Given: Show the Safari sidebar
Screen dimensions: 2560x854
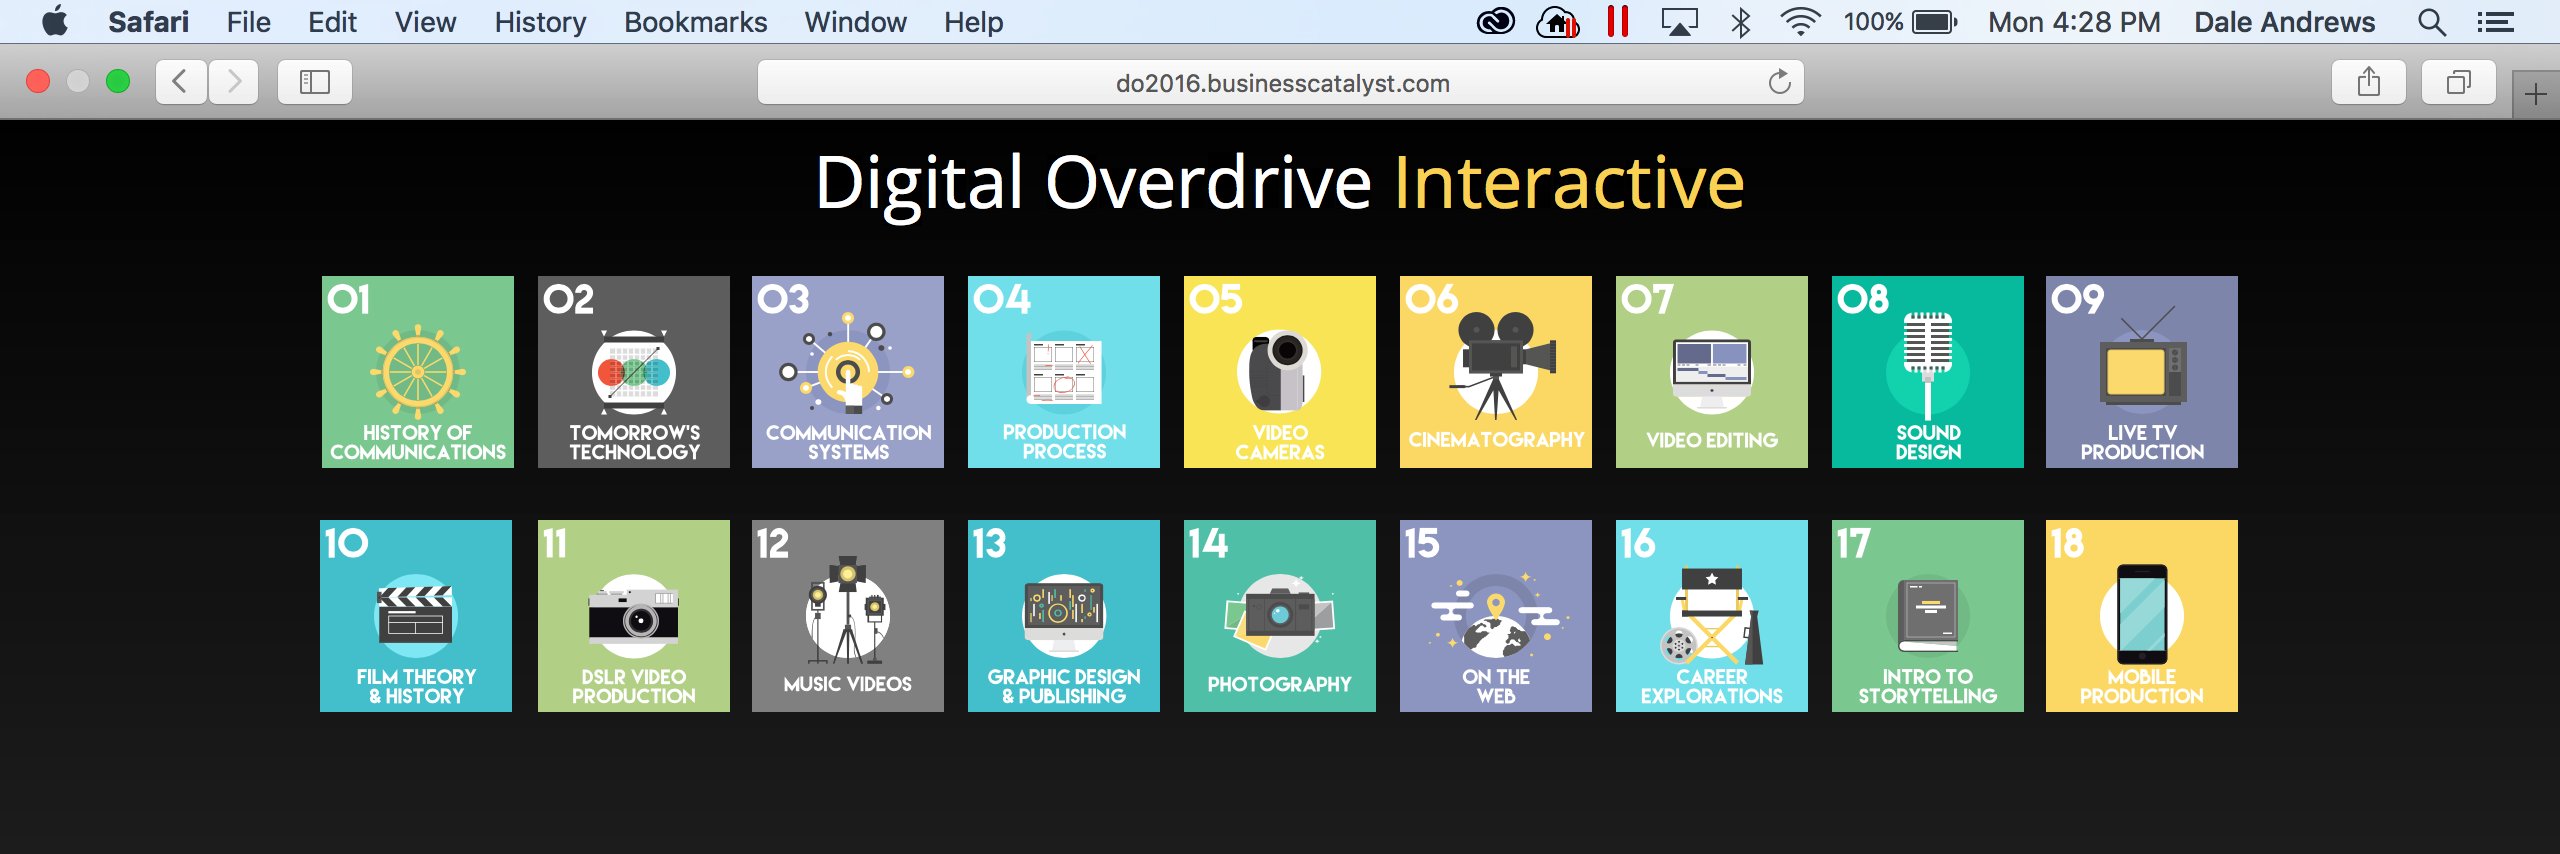Looking at the screenshot, I should point(315,82).
